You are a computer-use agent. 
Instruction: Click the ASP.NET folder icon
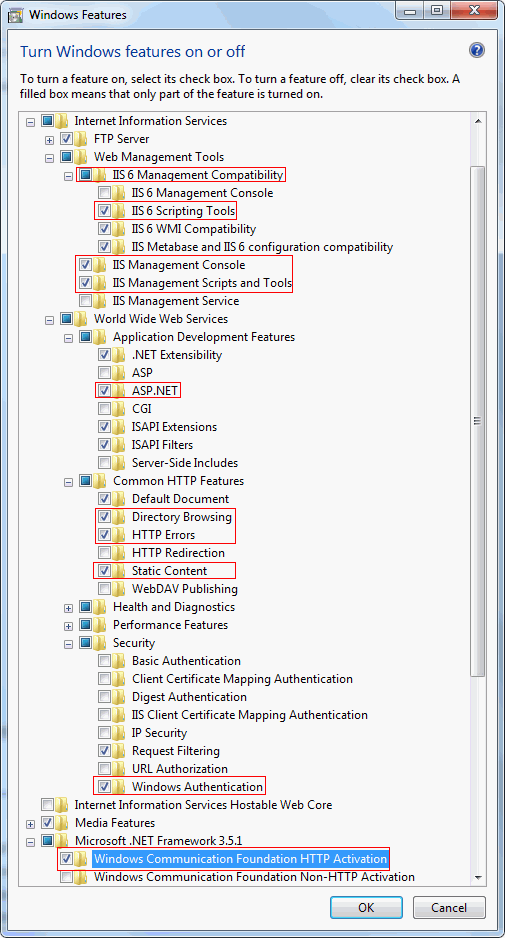119,391
